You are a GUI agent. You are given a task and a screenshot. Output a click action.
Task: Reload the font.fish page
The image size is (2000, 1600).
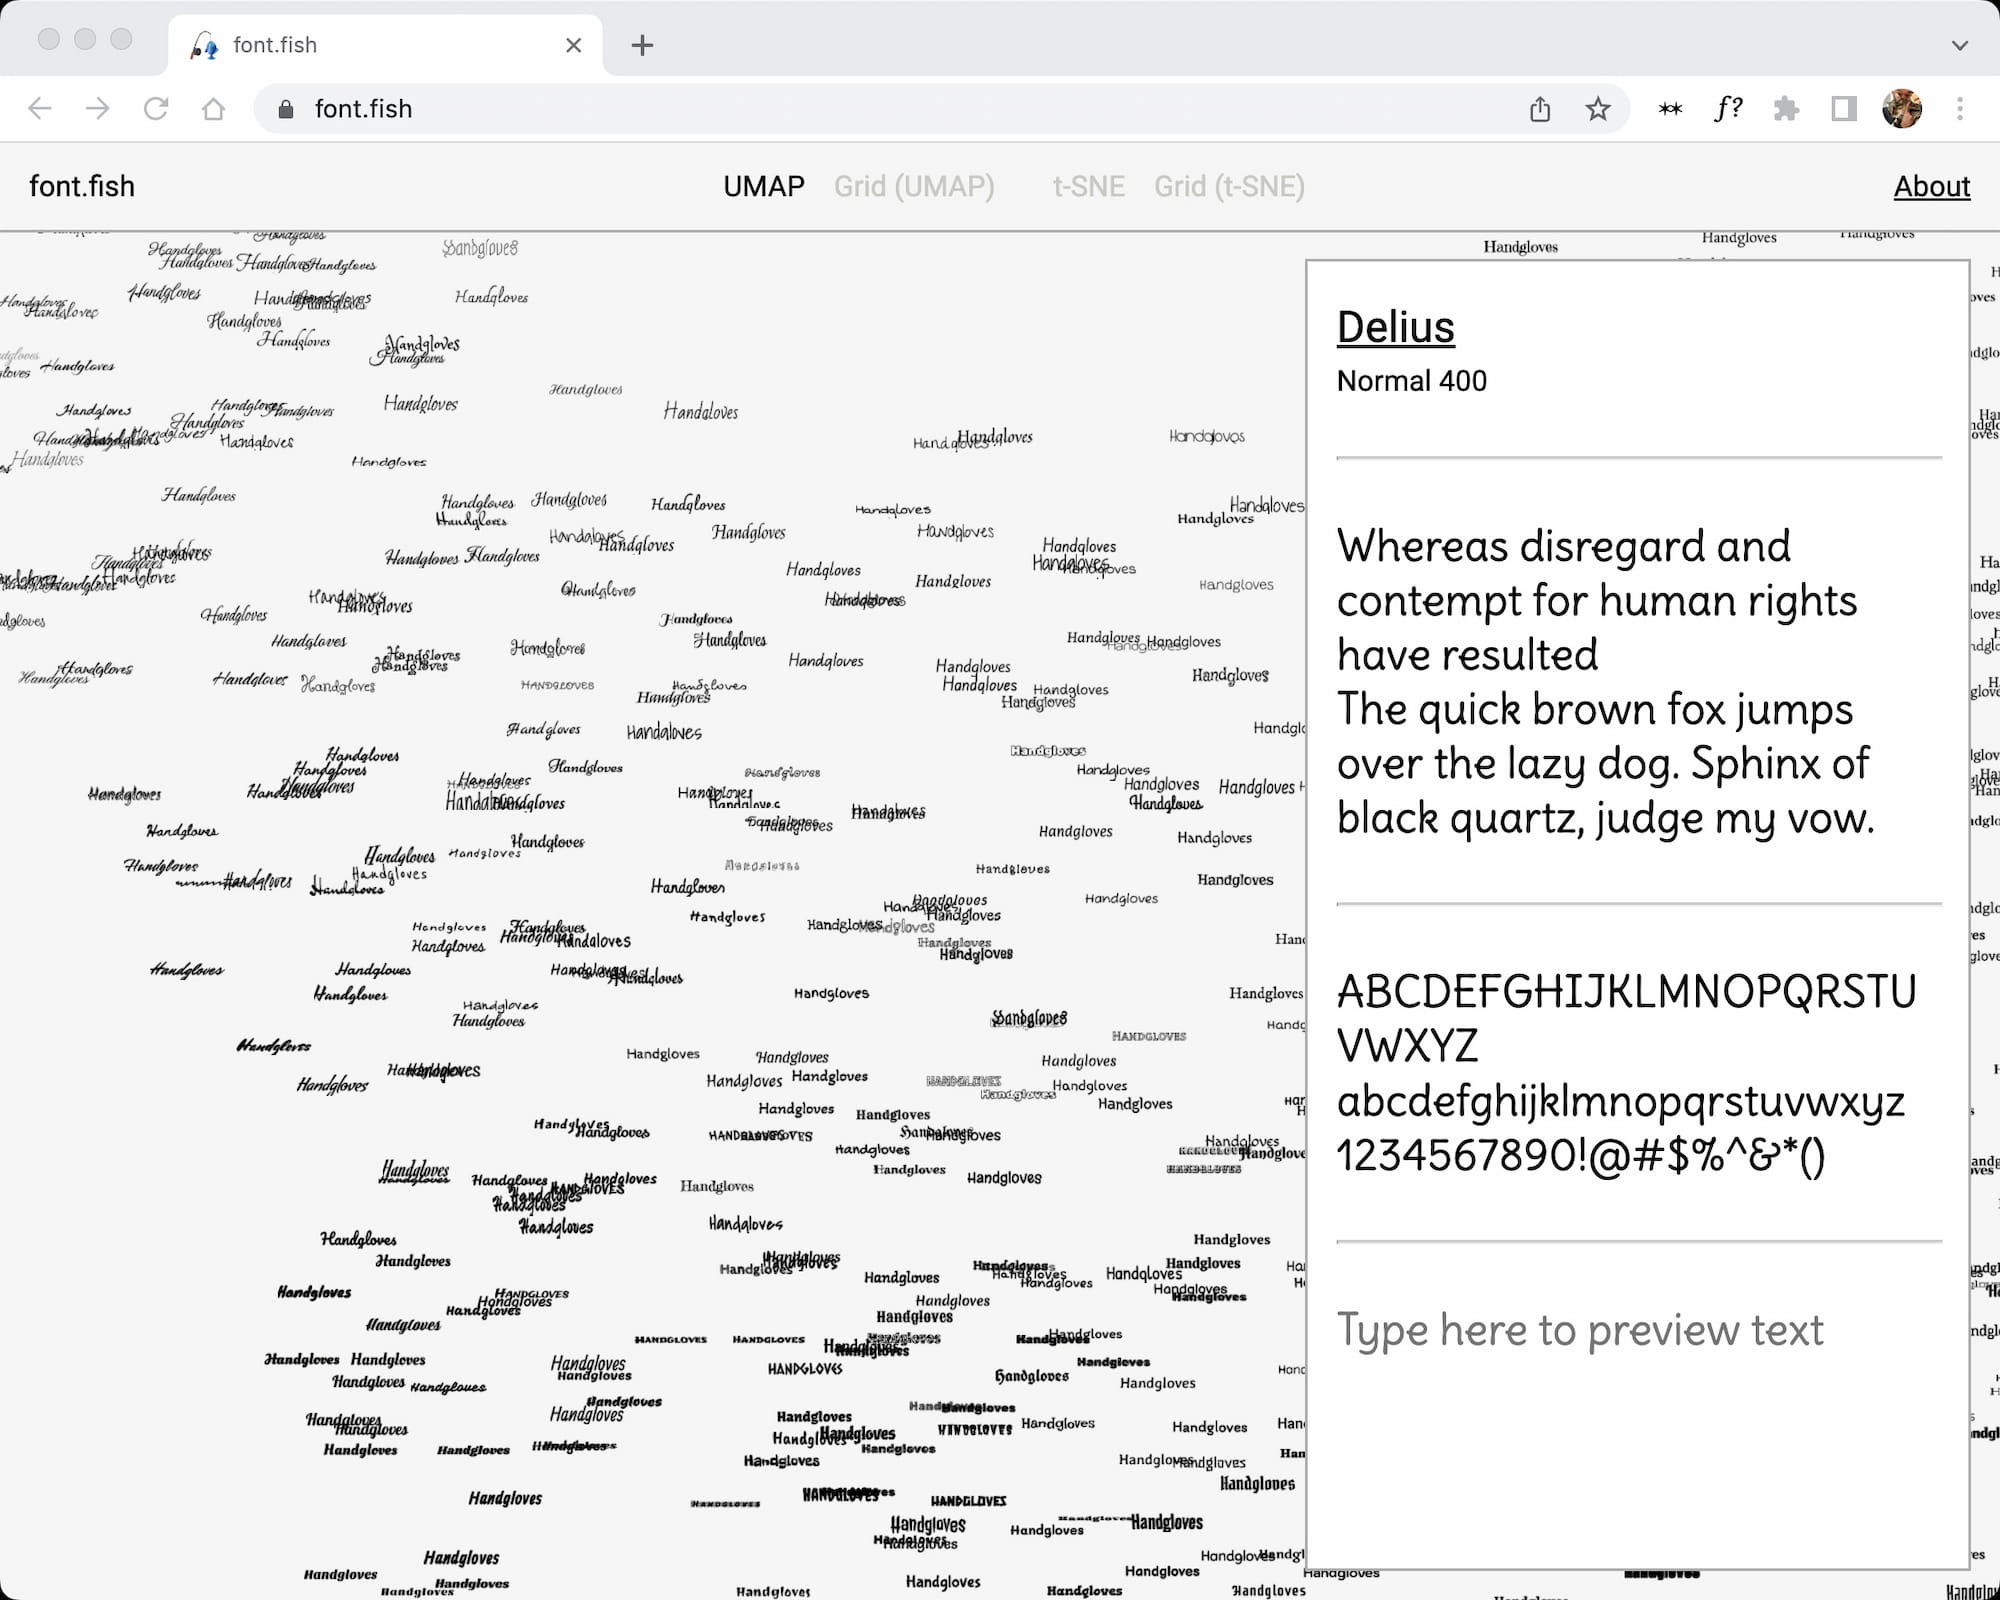pyautogui.click(x=156, y=108)
